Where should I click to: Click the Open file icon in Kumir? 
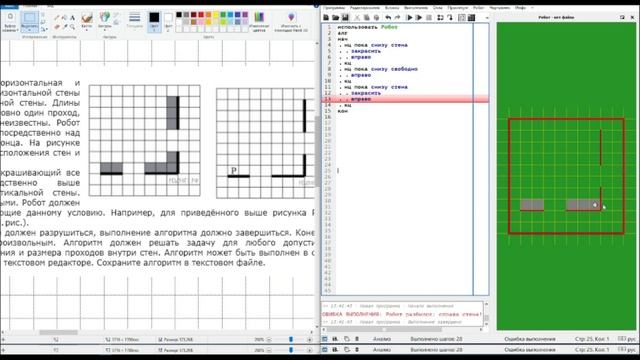(x=335, y=18)
